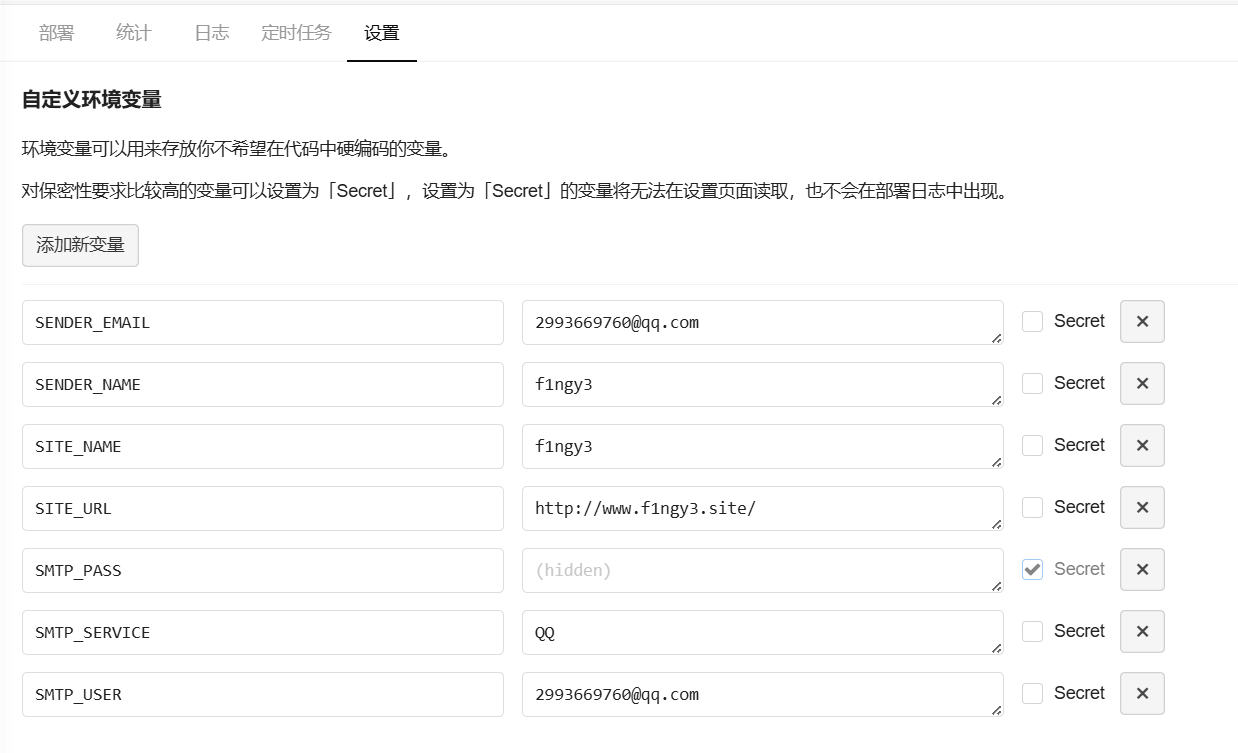Mark SENDER_EMAIL as Secret
This screenshot has width=1238, height=753.
tap(1032, 321)
